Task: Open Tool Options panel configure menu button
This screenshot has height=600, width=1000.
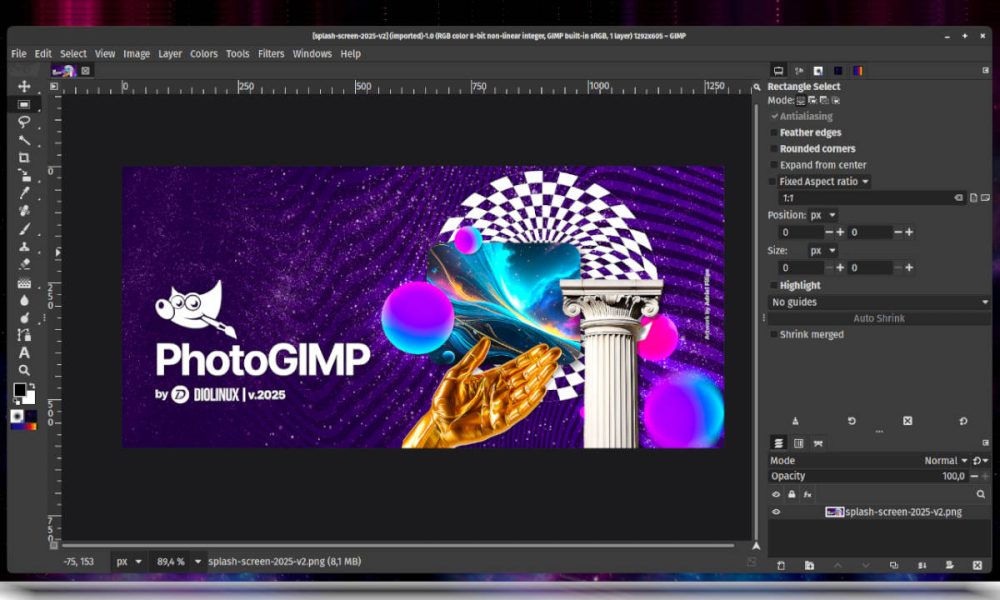Action: click(x=985, y=70)
